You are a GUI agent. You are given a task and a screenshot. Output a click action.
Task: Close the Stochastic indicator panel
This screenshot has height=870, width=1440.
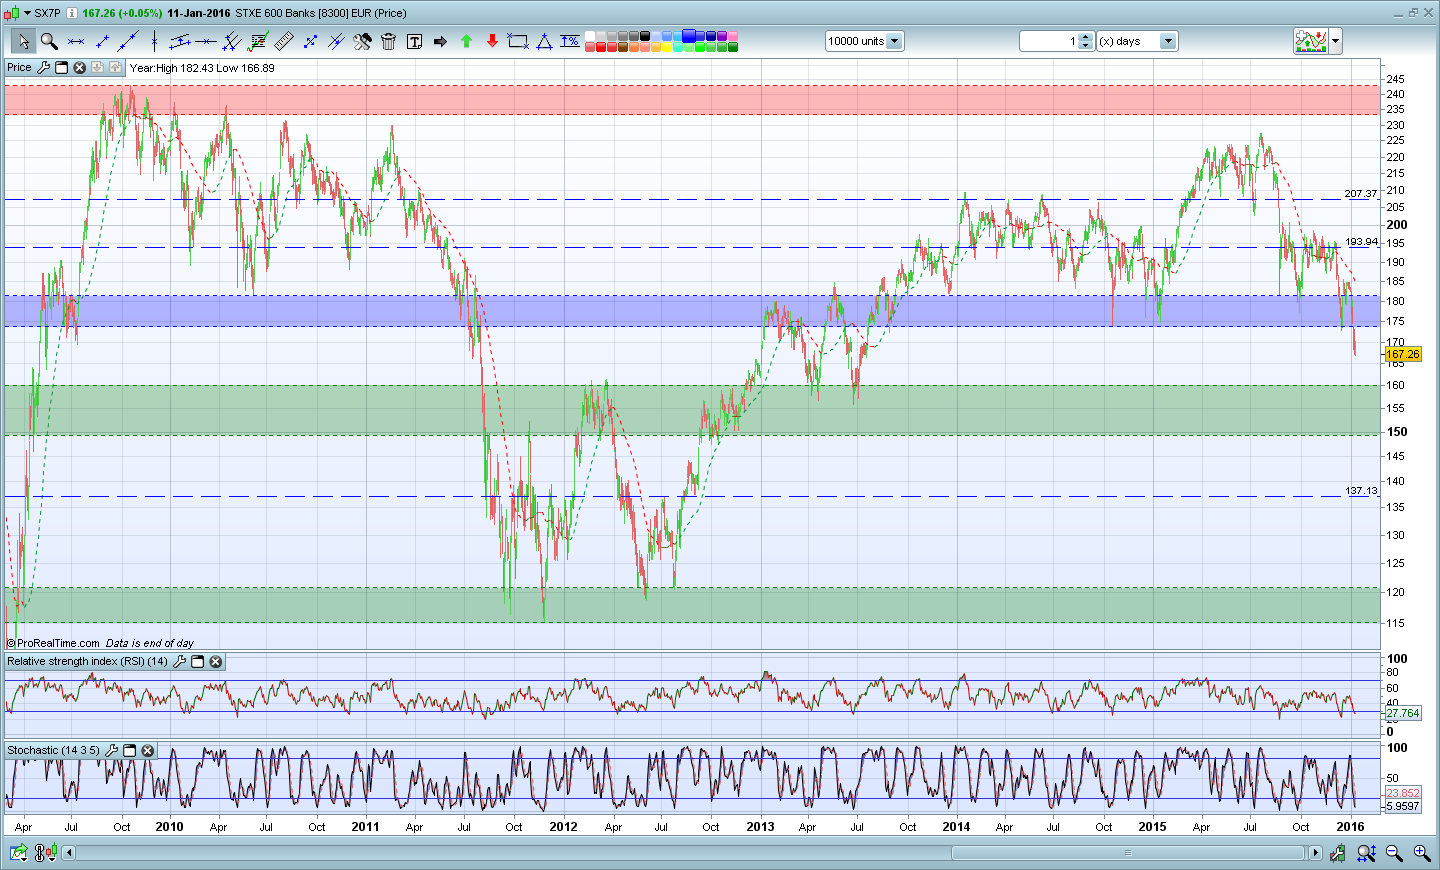point(148,750)
